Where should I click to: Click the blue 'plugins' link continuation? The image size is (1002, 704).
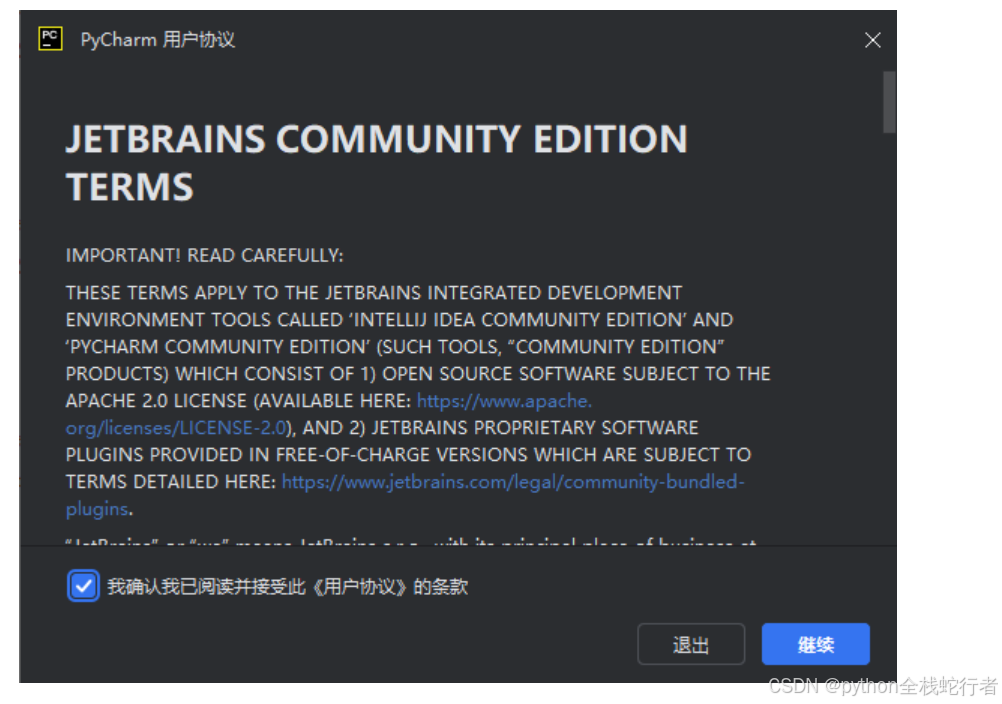coord(97,509)
